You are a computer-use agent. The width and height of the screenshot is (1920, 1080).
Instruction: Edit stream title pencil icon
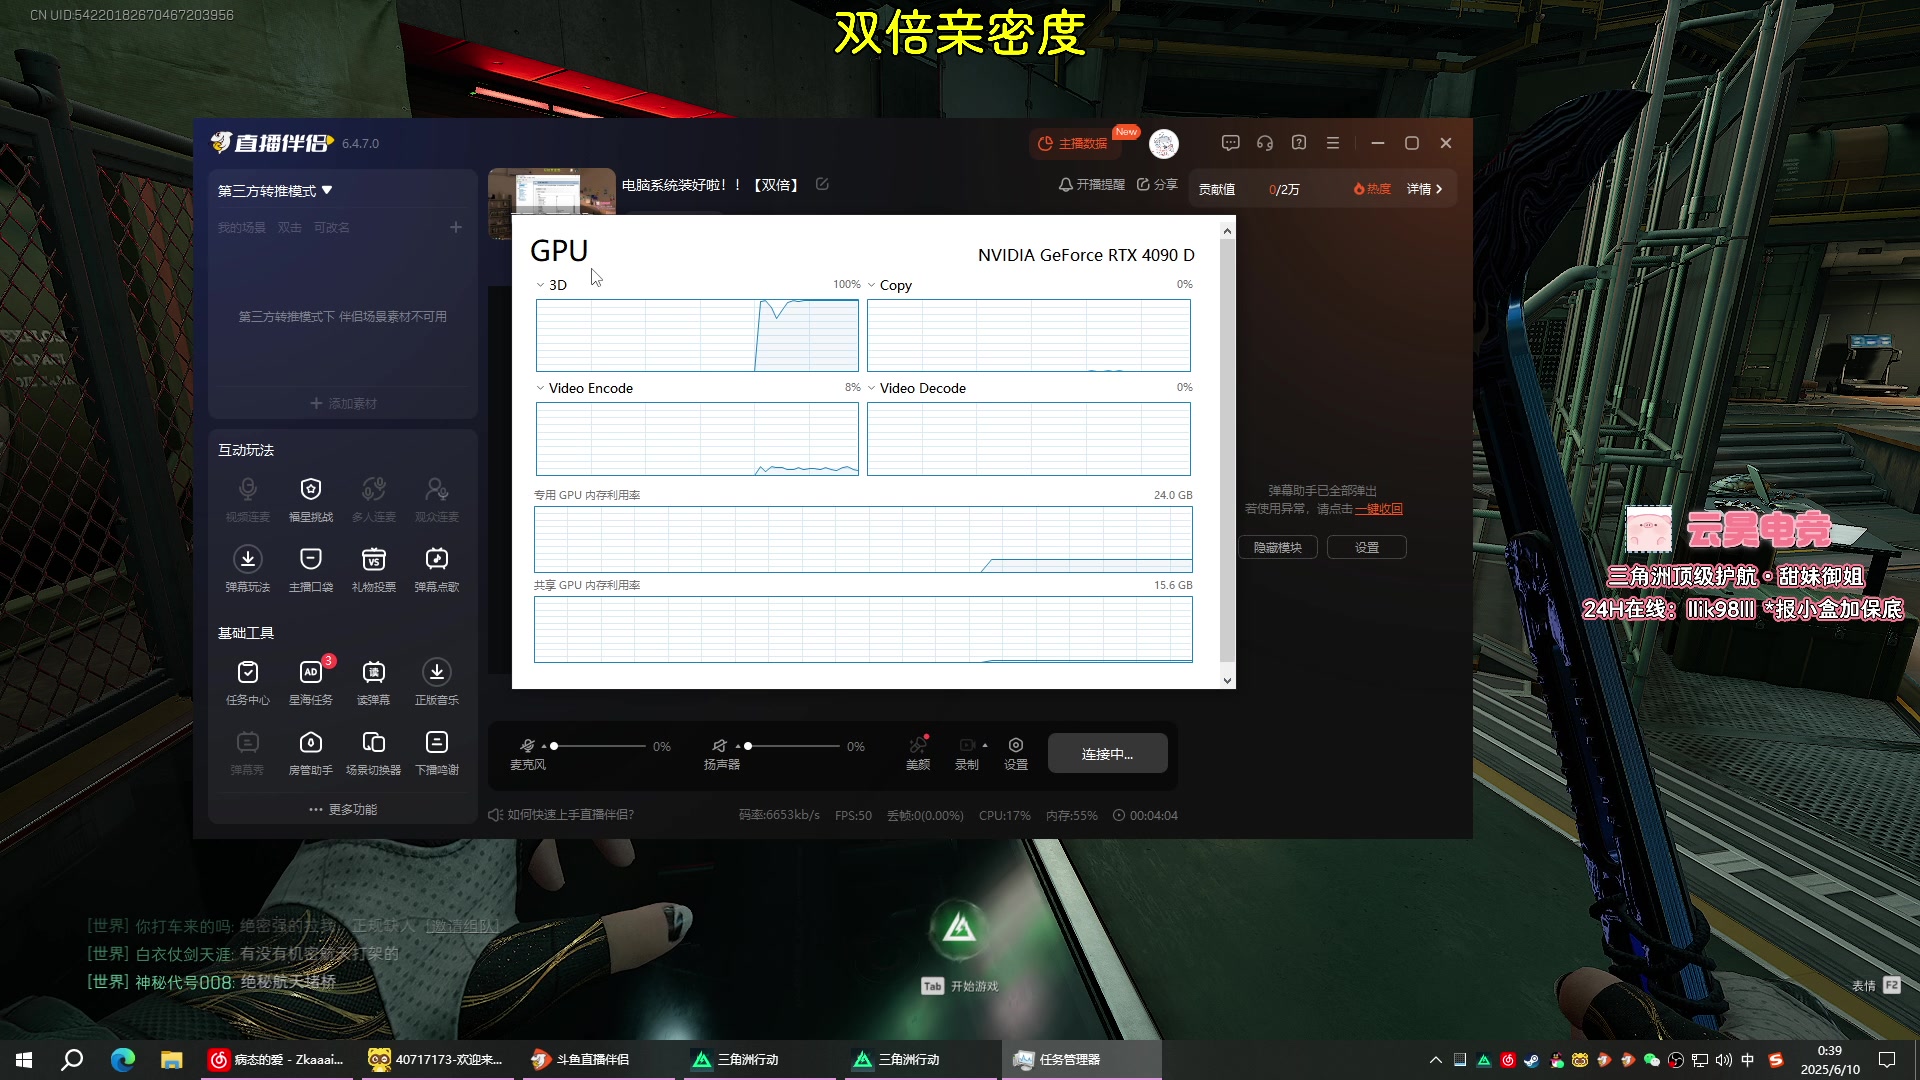click(x=822, y=184)
